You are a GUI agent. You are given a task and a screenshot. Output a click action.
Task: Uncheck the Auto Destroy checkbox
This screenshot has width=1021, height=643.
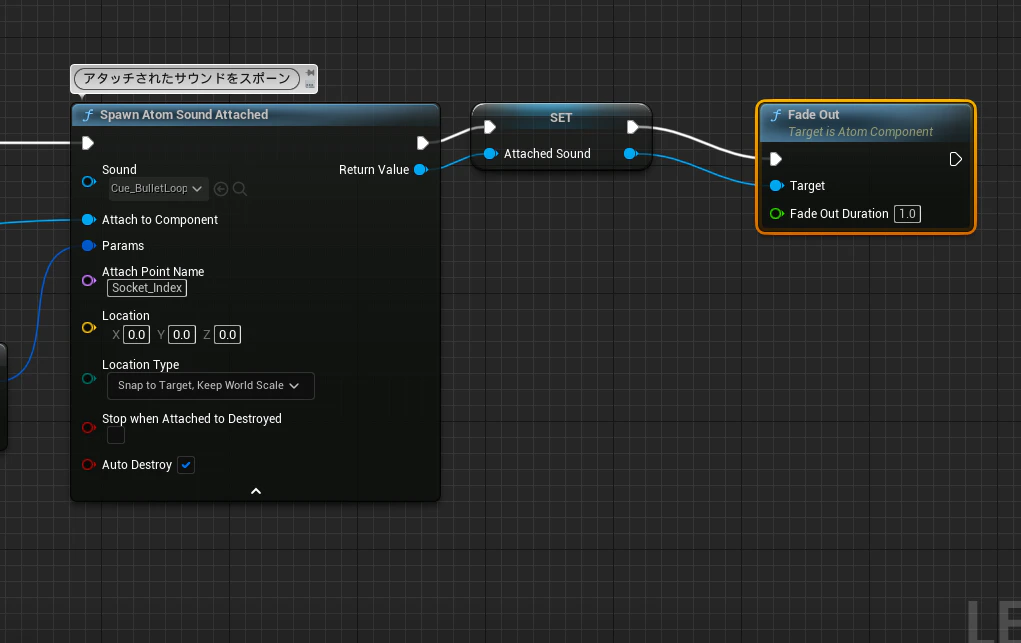(186, 465)
